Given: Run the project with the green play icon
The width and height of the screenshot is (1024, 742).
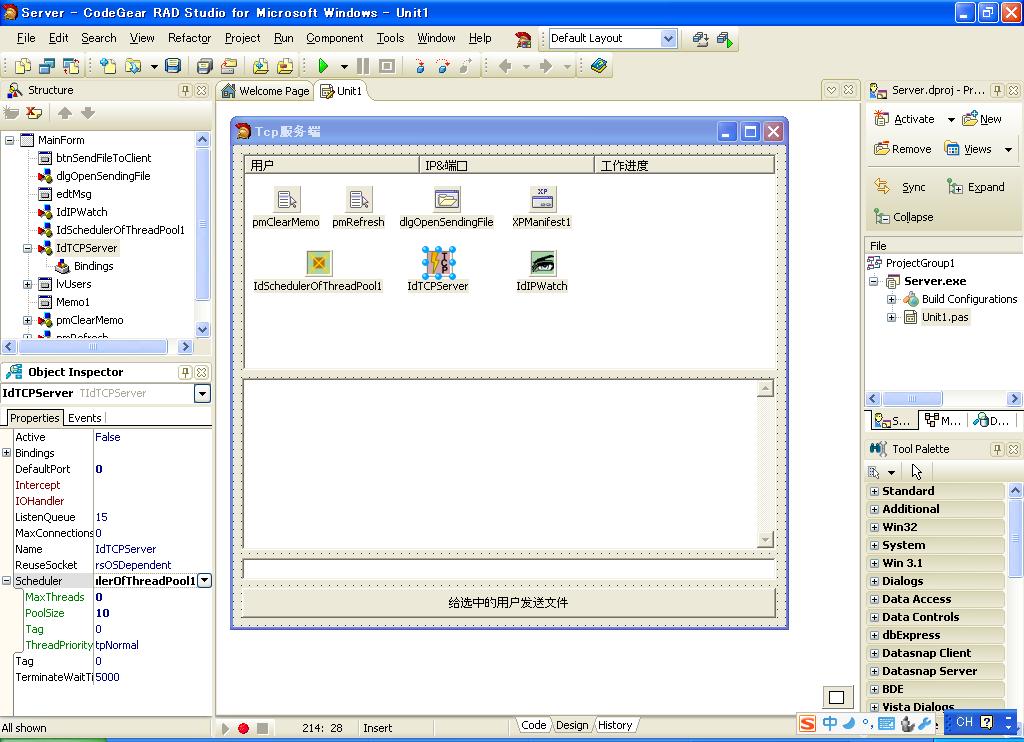Looking at the screenshot, I should (323, 66).
